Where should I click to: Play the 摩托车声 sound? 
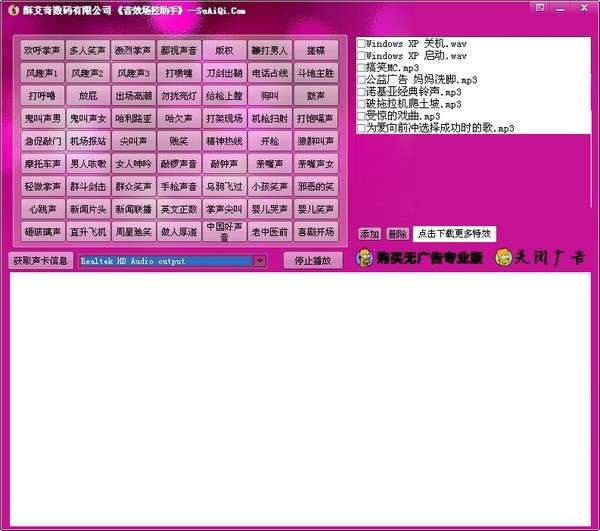[x=42, y=164]
